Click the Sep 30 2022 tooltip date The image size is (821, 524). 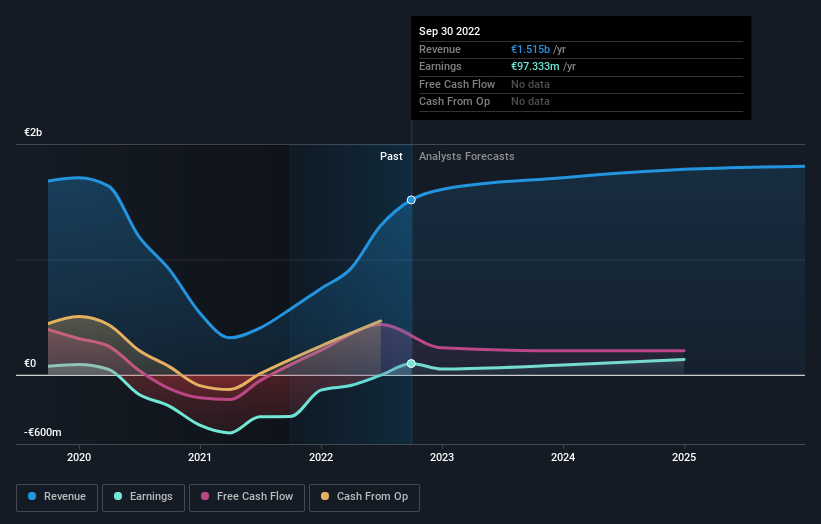point(449,31)
